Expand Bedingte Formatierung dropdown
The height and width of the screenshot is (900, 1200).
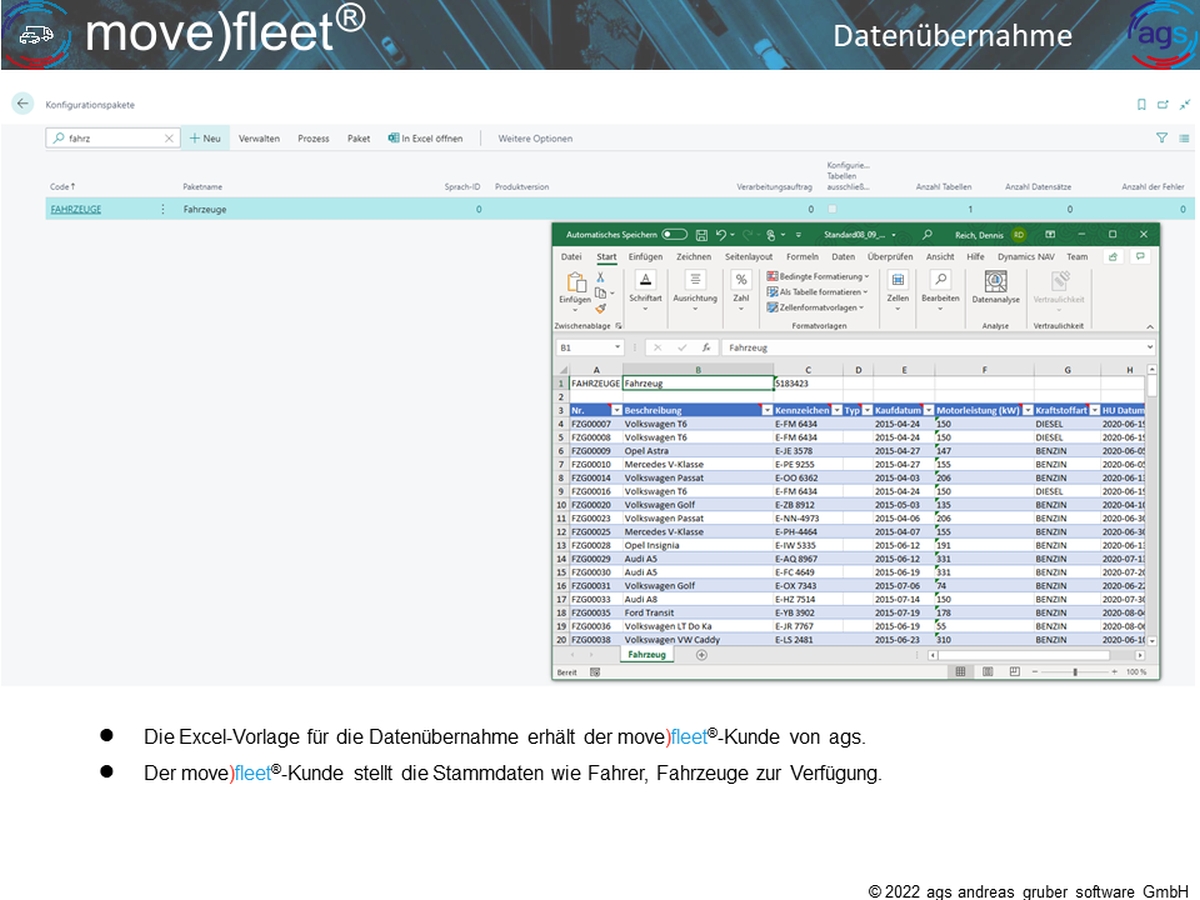(x=867, y=276)
